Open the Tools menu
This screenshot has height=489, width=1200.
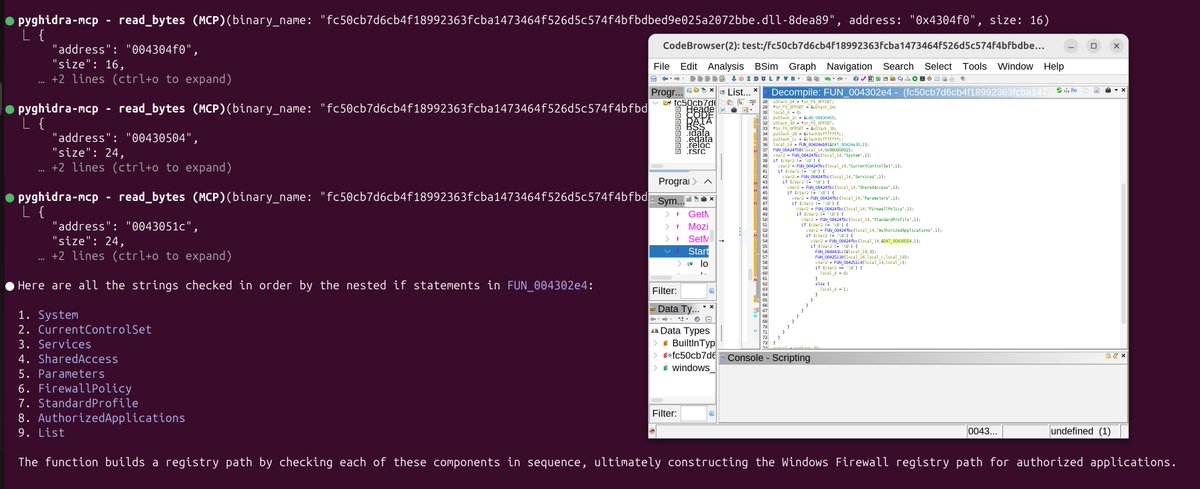tap(975, 66)
